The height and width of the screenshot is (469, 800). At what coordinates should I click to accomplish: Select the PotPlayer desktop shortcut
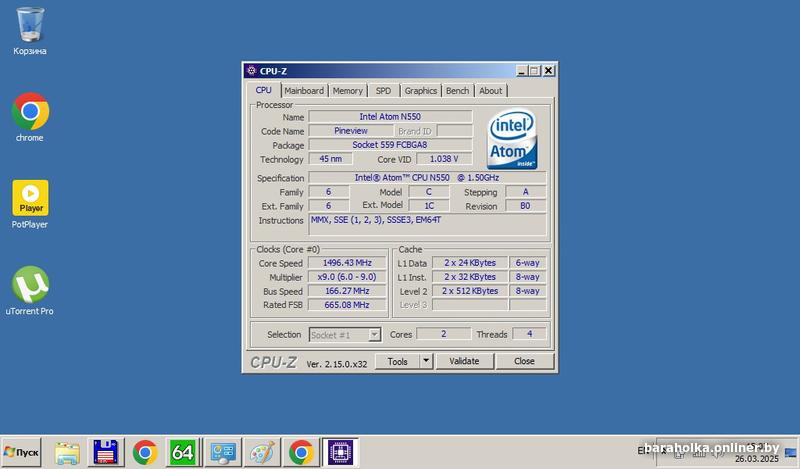click(30, 204)
